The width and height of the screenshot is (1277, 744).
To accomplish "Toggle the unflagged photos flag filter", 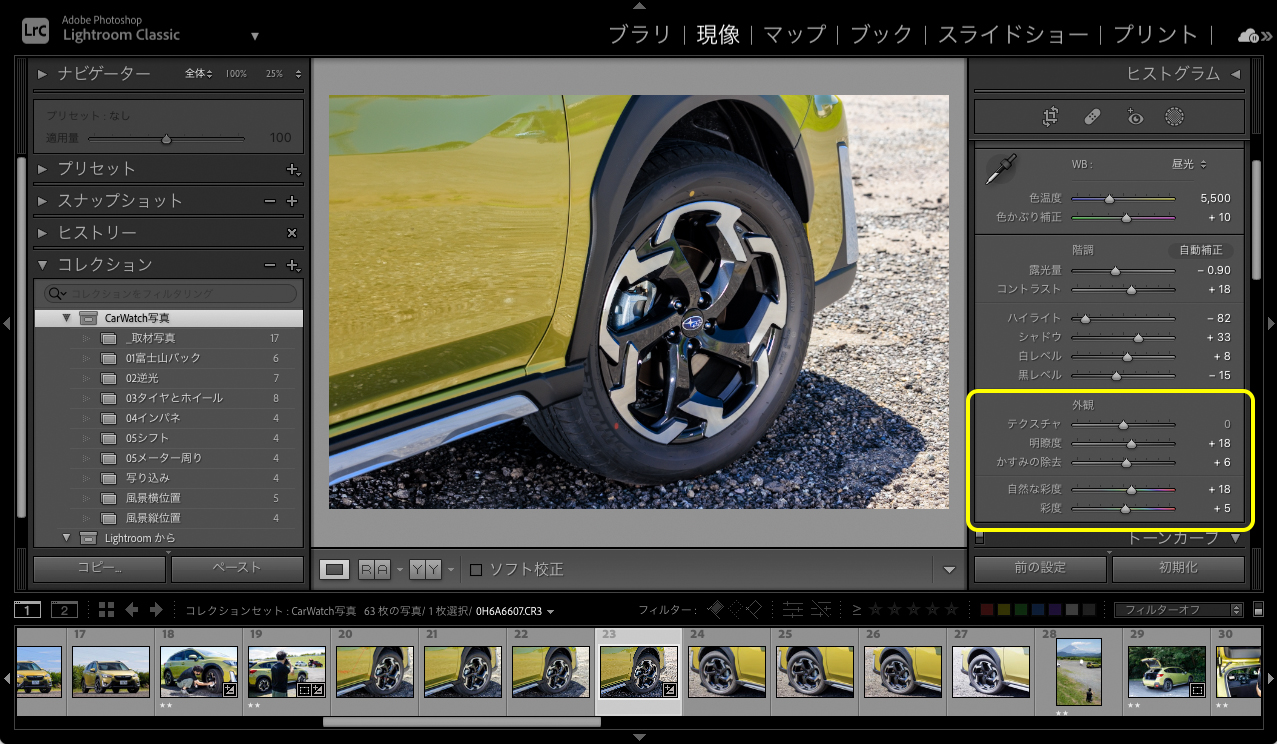I will point(734,609).
